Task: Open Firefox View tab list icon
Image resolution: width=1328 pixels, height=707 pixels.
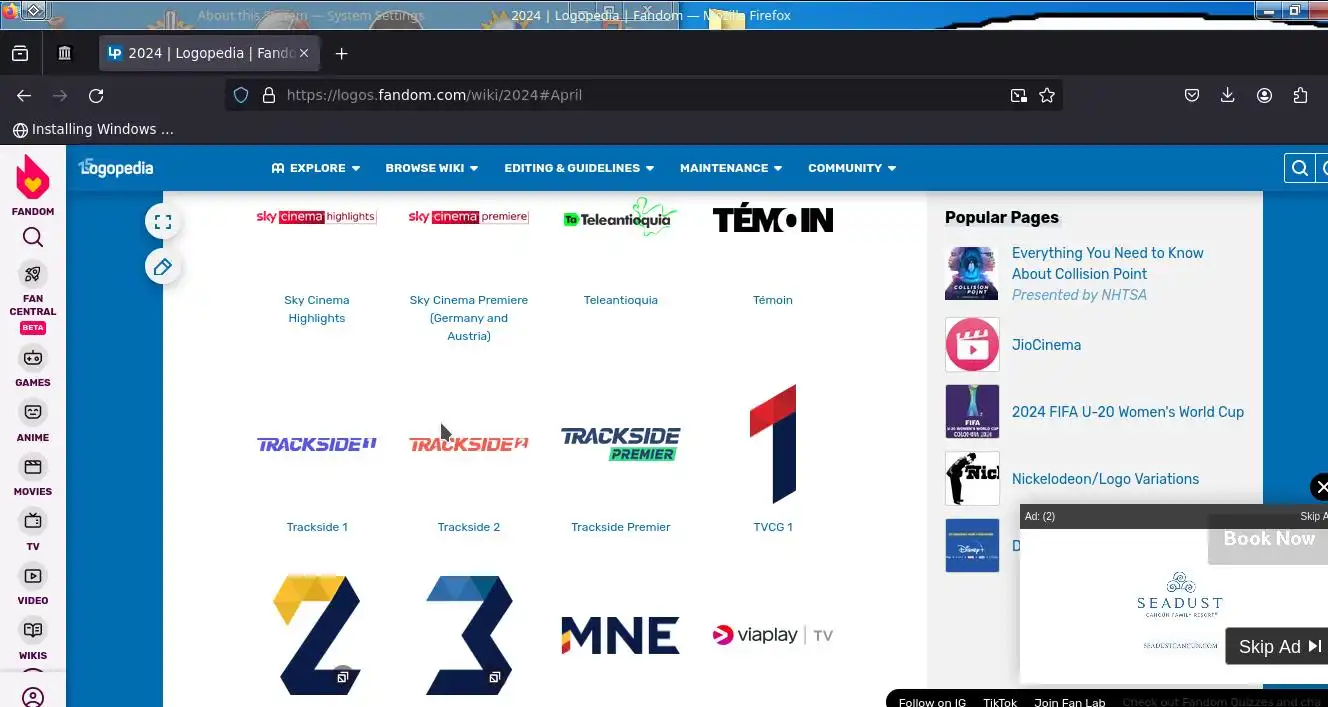Action: tap(20, 53)
